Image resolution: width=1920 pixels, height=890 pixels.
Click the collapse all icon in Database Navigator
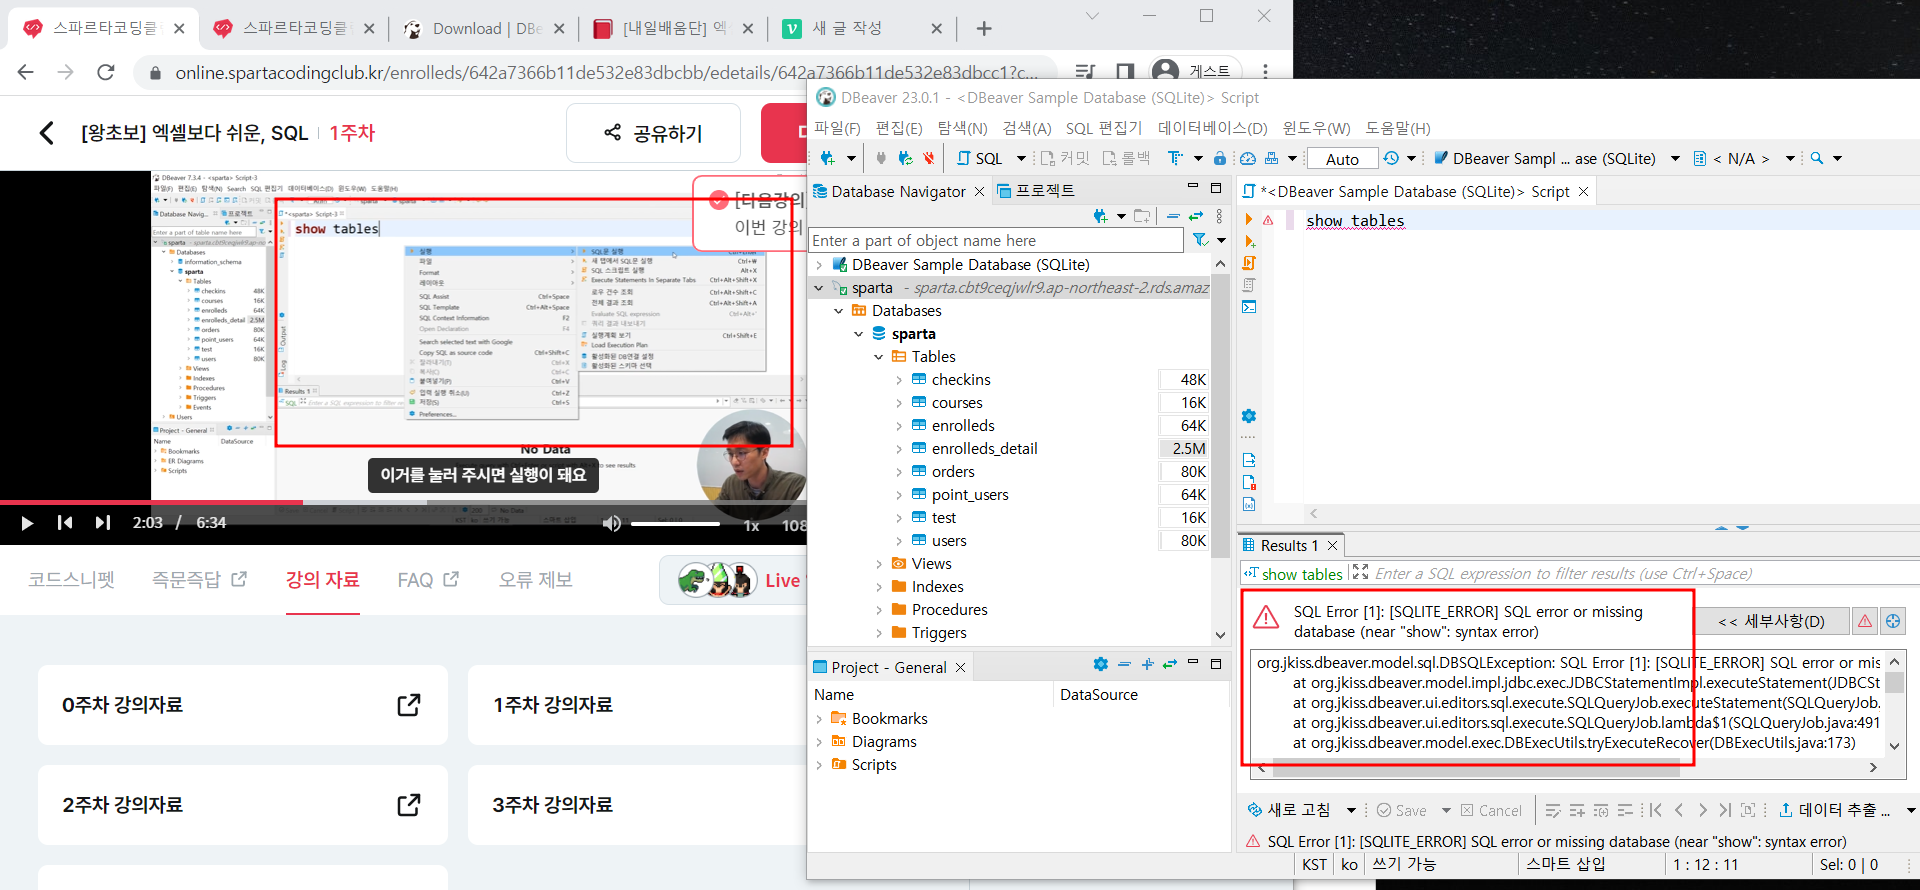tap(1173, 216)
